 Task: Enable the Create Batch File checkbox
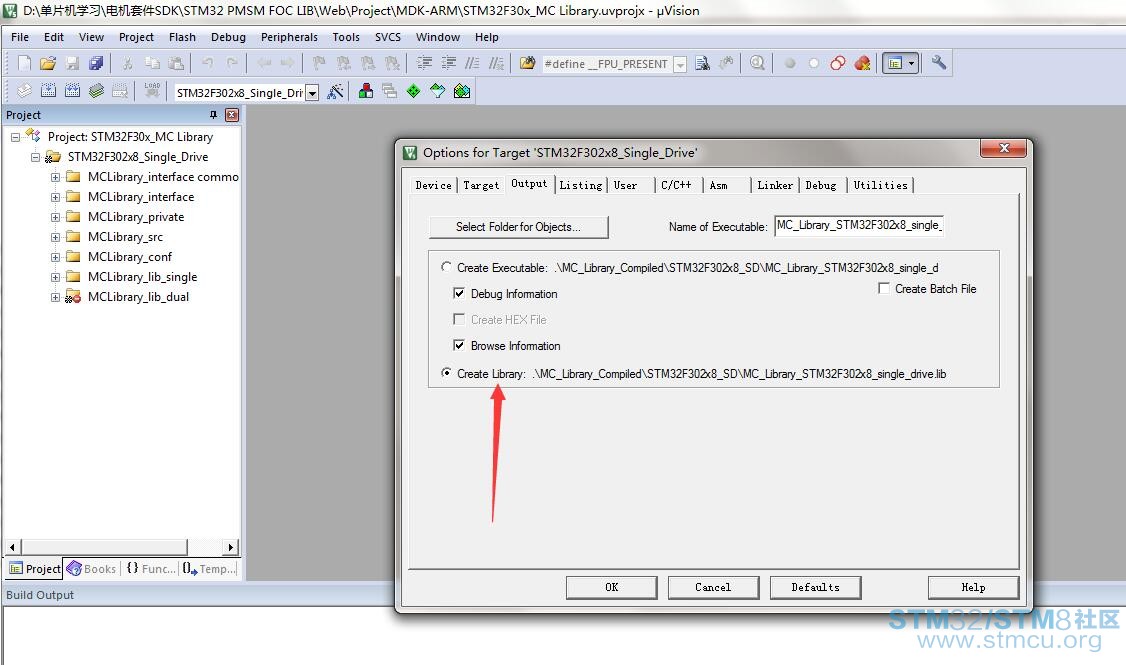883,288
